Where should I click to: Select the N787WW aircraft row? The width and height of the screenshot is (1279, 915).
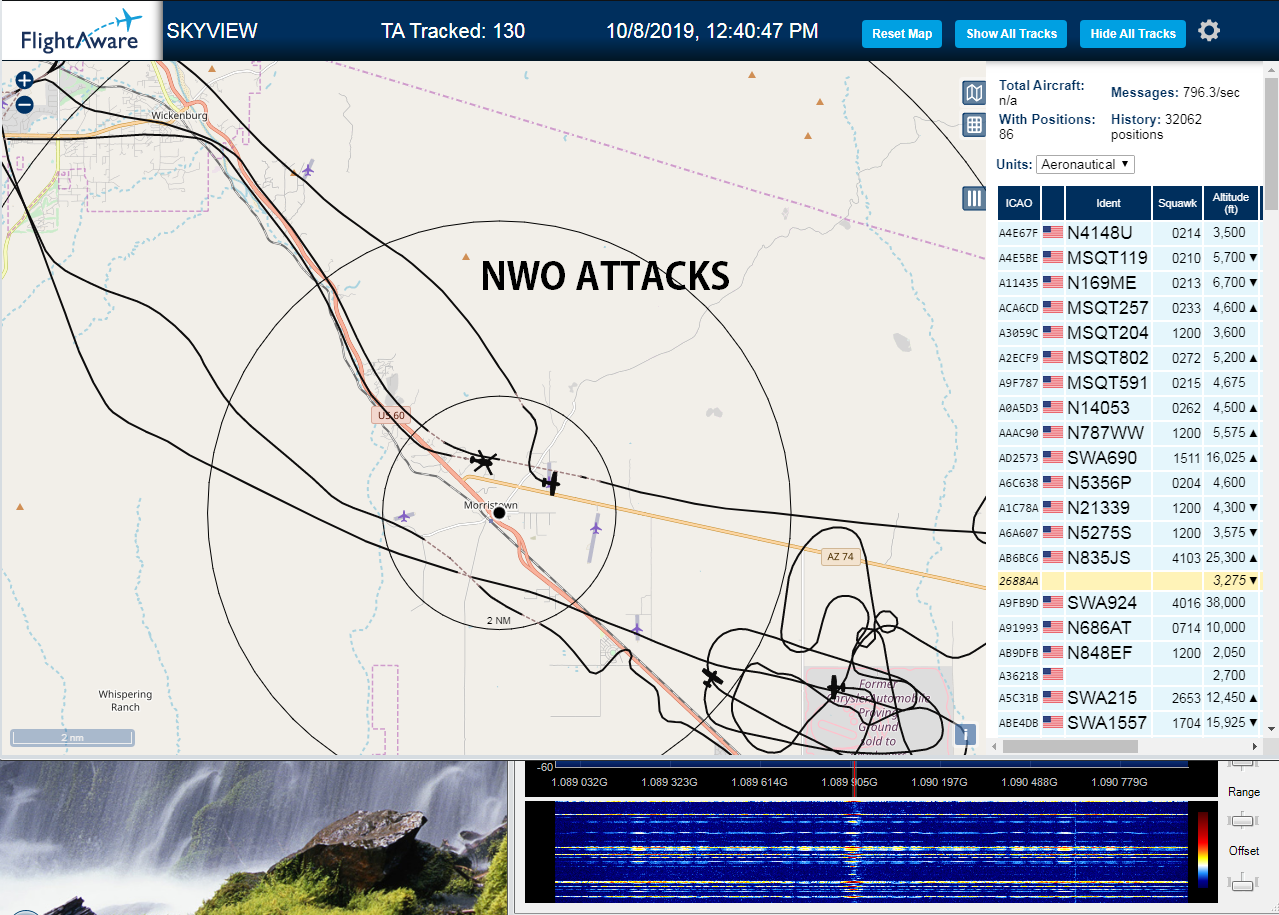[1130, 432]
